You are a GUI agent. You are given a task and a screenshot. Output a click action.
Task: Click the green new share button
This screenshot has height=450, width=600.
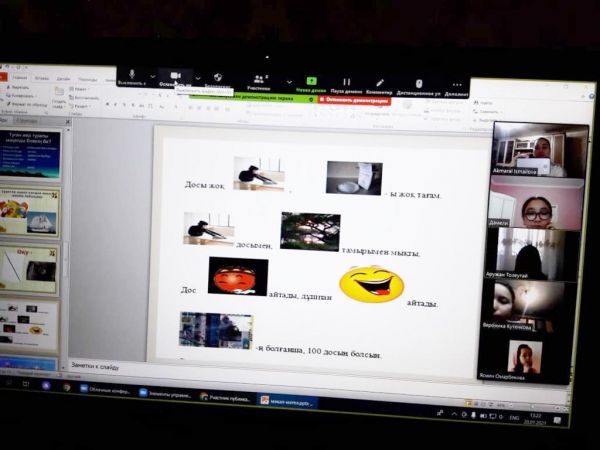pos(311,80)
